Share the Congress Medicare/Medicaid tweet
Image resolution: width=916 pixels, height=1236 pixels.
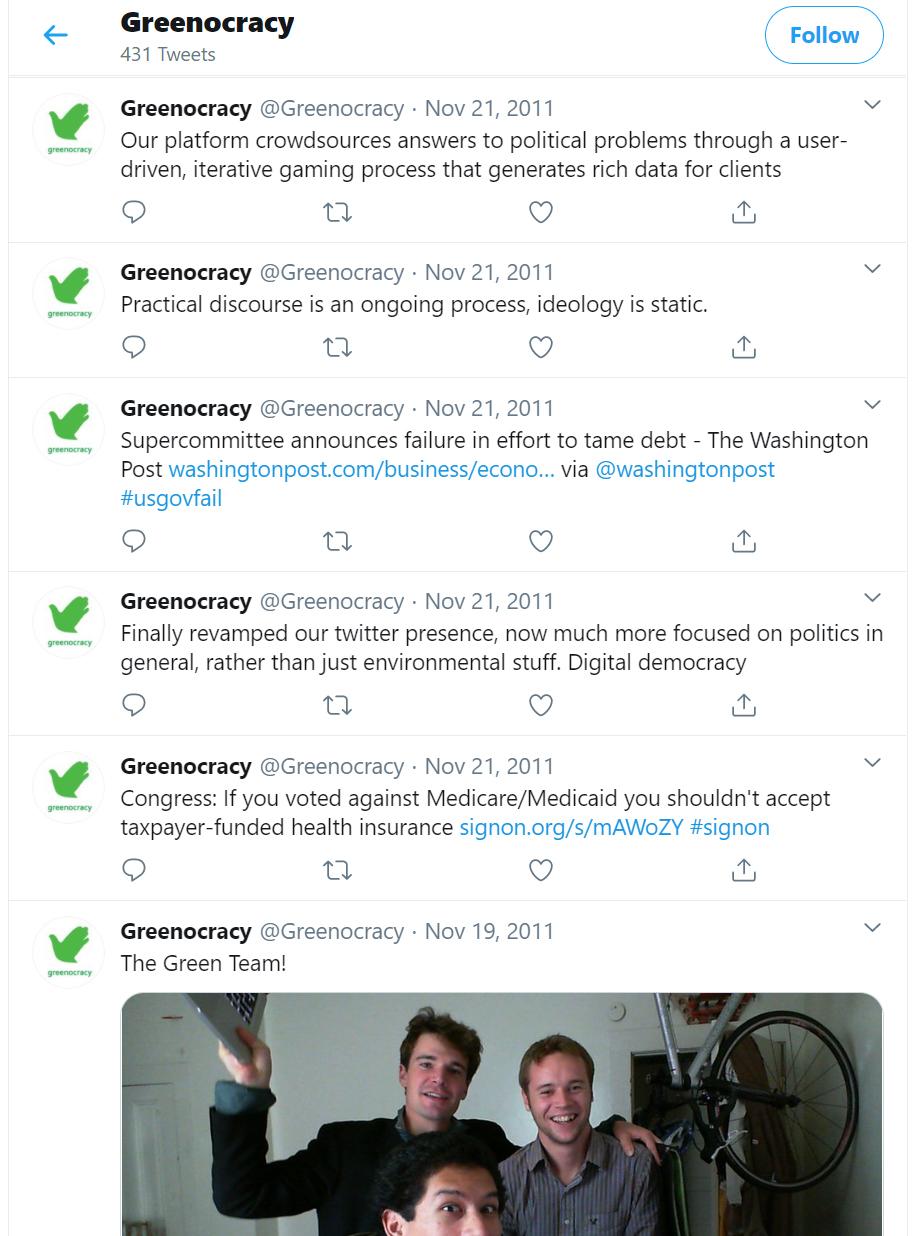743,870
